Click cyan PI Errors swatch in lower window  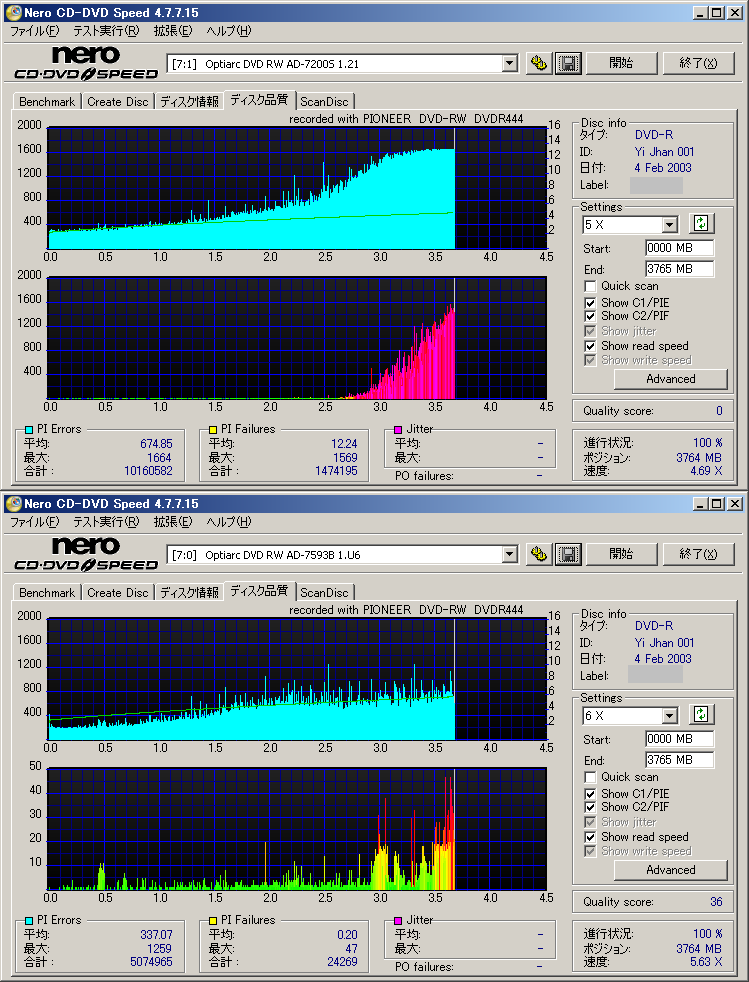point(29,921)
